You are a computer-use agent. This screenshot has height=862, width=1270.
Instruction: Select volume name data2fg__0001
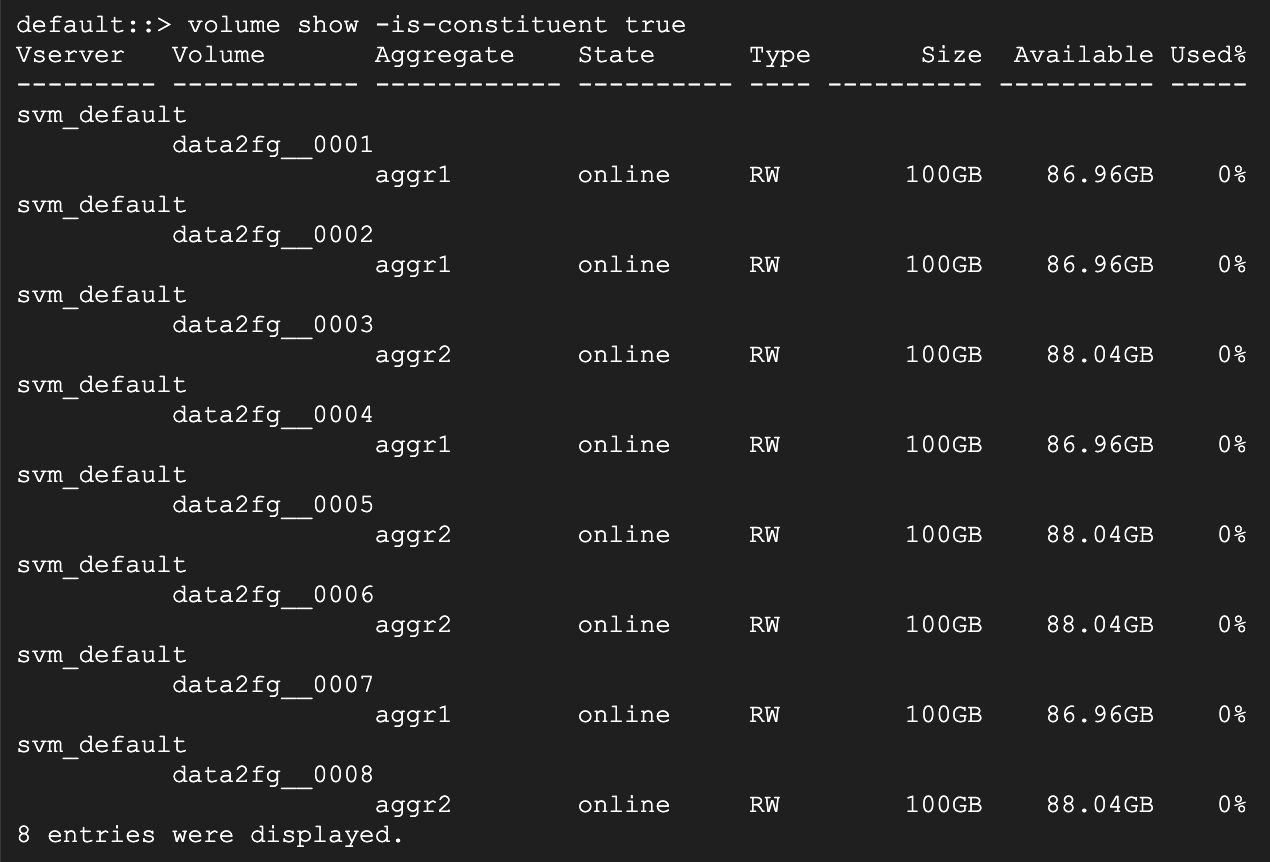coord(272,144)
